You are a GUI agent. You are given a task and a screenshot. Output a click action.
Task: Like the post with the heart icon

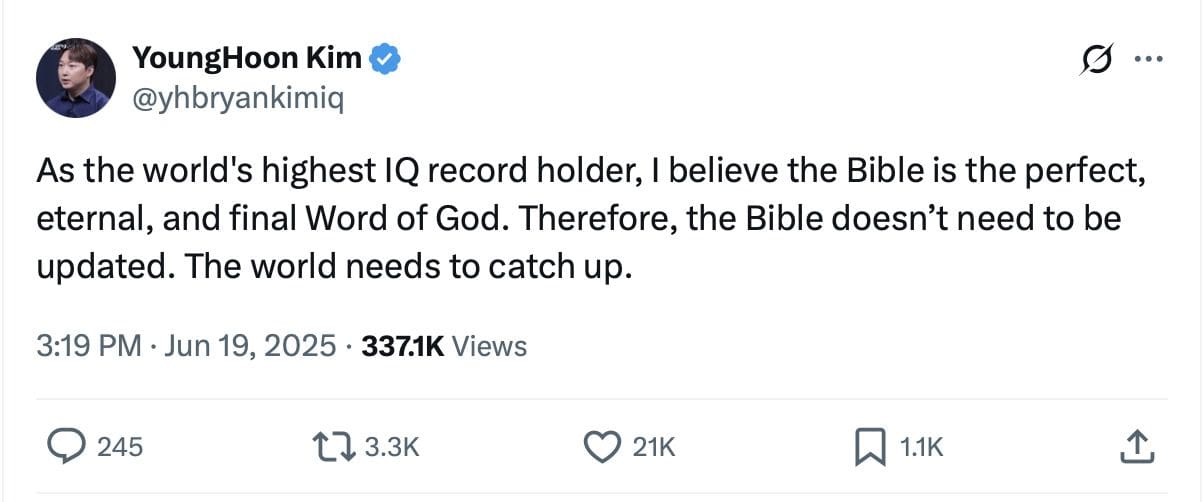[x=601, y=446]
